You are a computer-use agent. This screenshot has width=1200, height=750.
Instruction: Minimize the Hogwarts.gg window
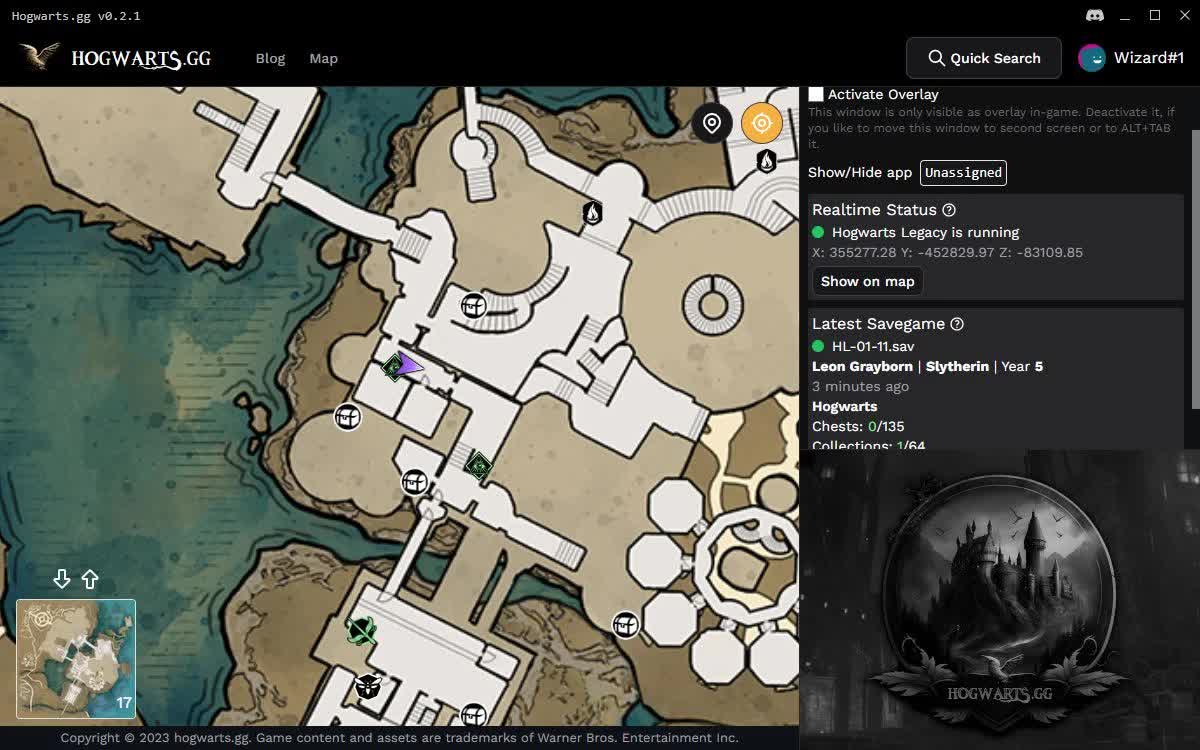[x=1125, y=15]
